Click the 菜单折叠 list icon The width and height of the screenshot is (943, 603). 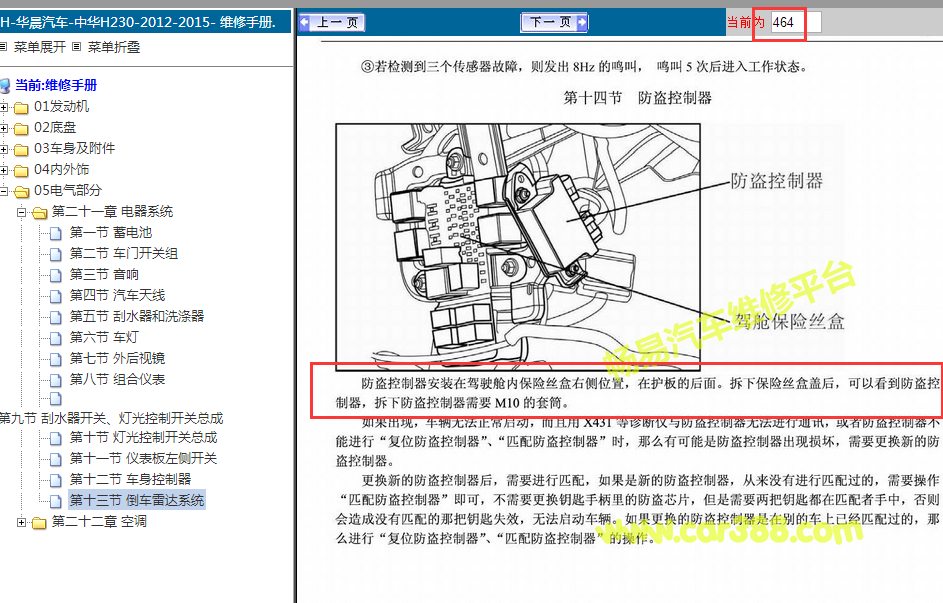[x=76, y=47]
